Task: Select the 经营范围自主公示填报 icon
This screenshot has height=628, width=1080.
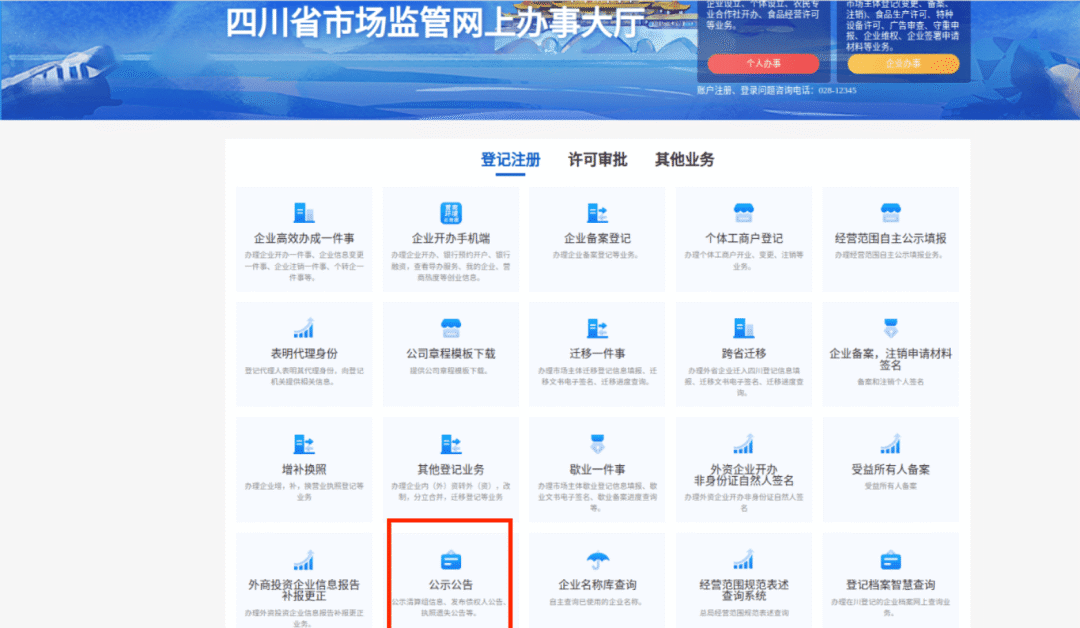Action: (x=891, y=212)
